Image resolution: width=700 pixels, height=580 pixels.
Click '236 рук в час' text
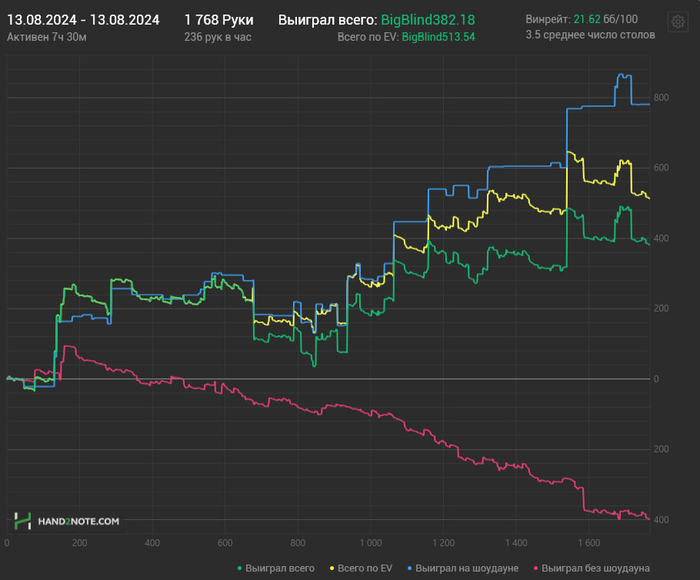point(218,37)
